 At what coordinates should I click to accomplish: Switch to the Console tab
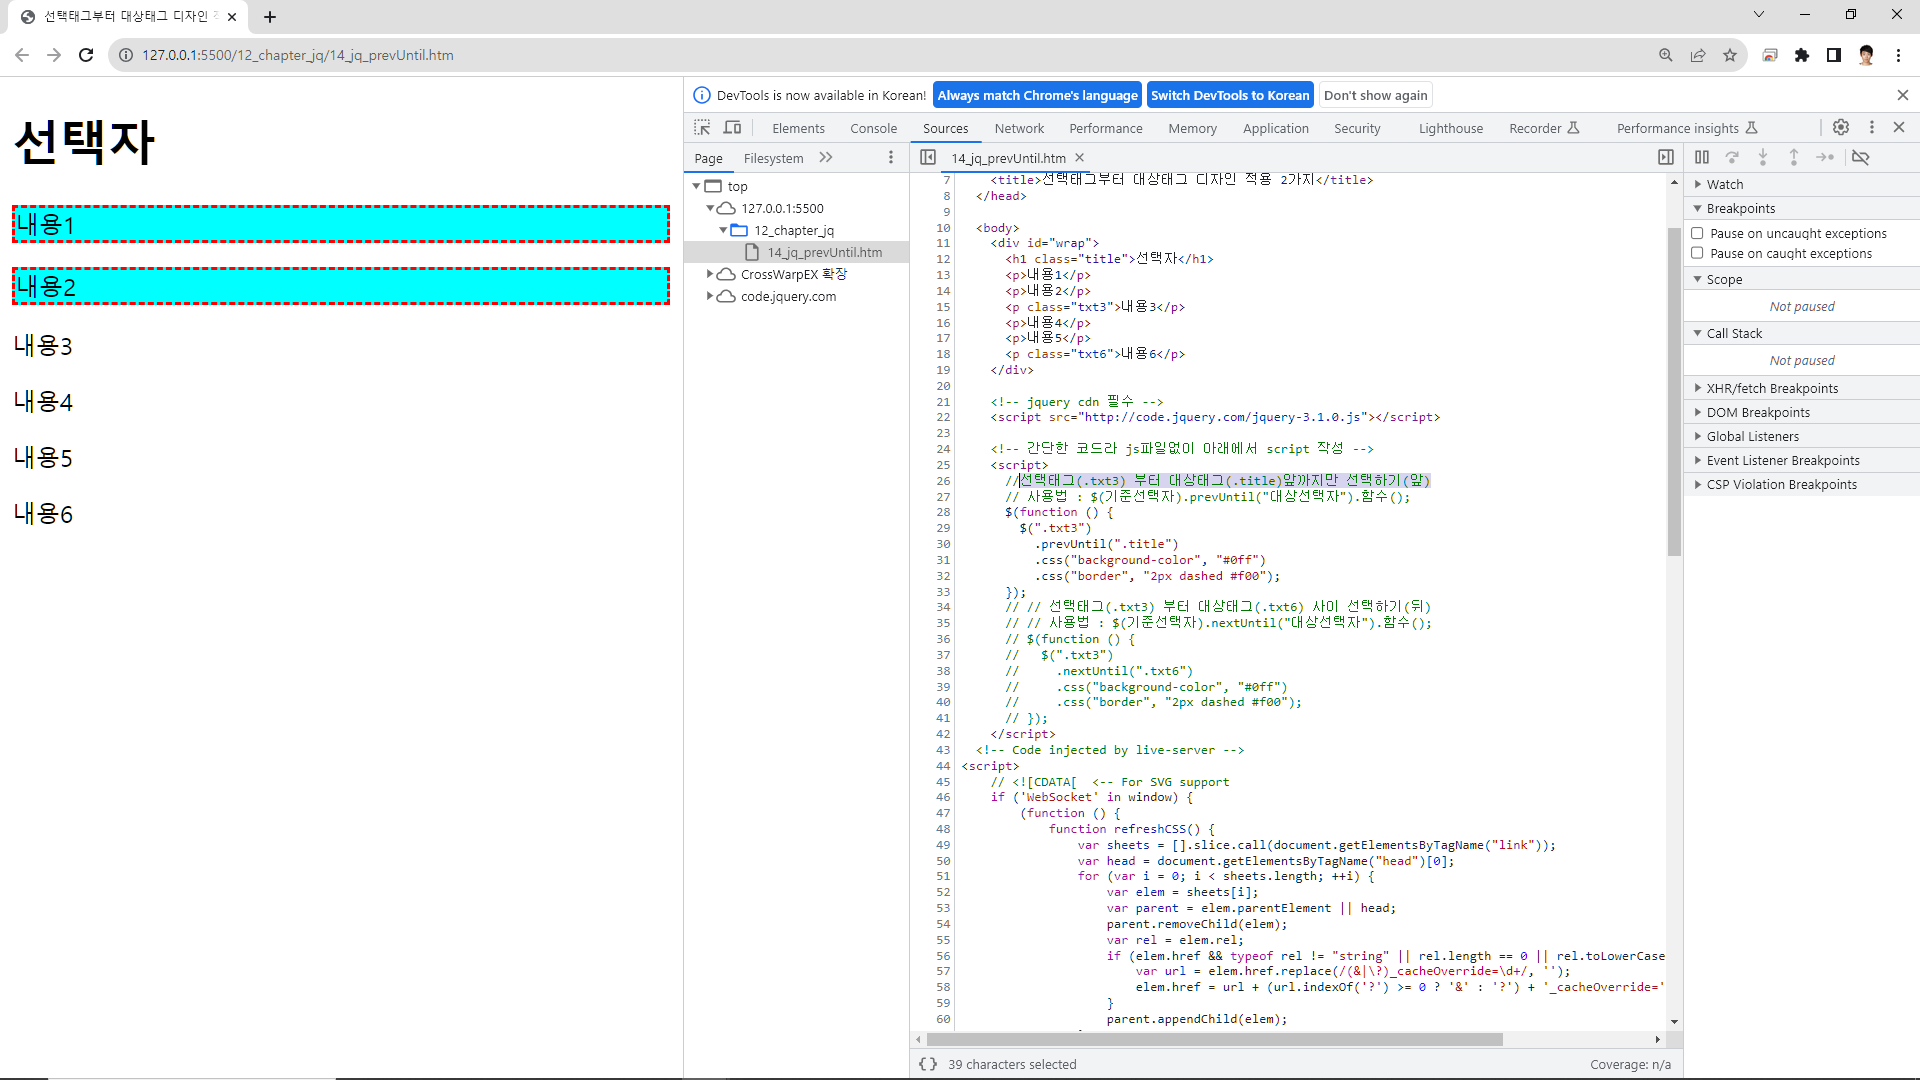873,128
